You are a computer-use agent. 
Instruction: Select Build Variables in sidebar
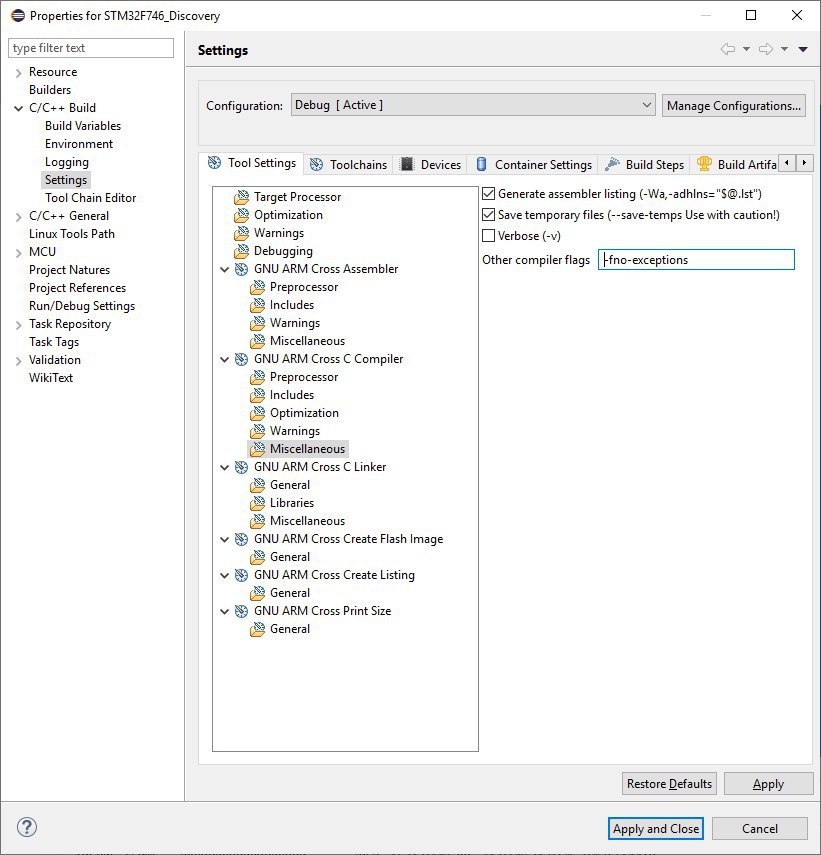click(83, 126)
